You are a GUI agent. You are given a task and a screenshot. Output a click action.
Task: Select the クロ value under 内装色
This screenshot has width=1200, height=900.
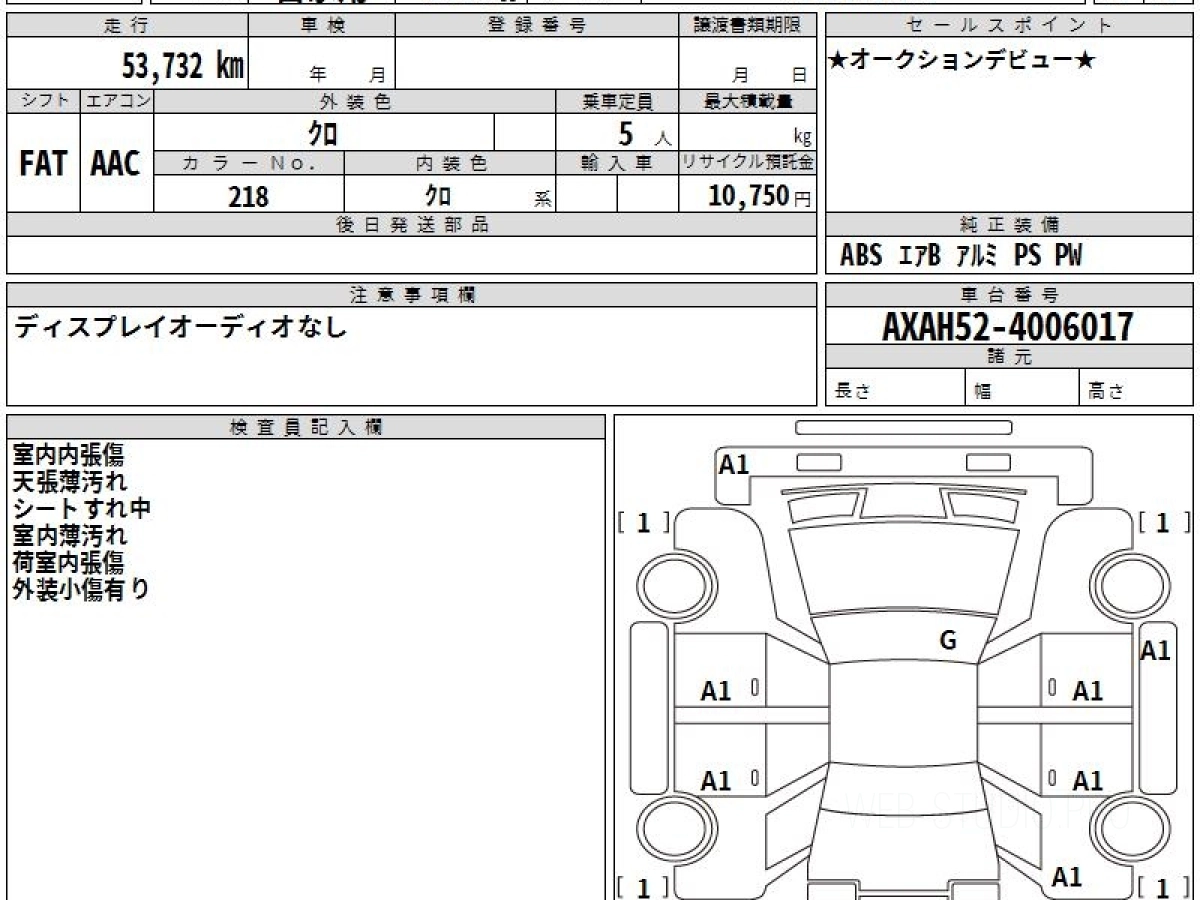(437, 195)
